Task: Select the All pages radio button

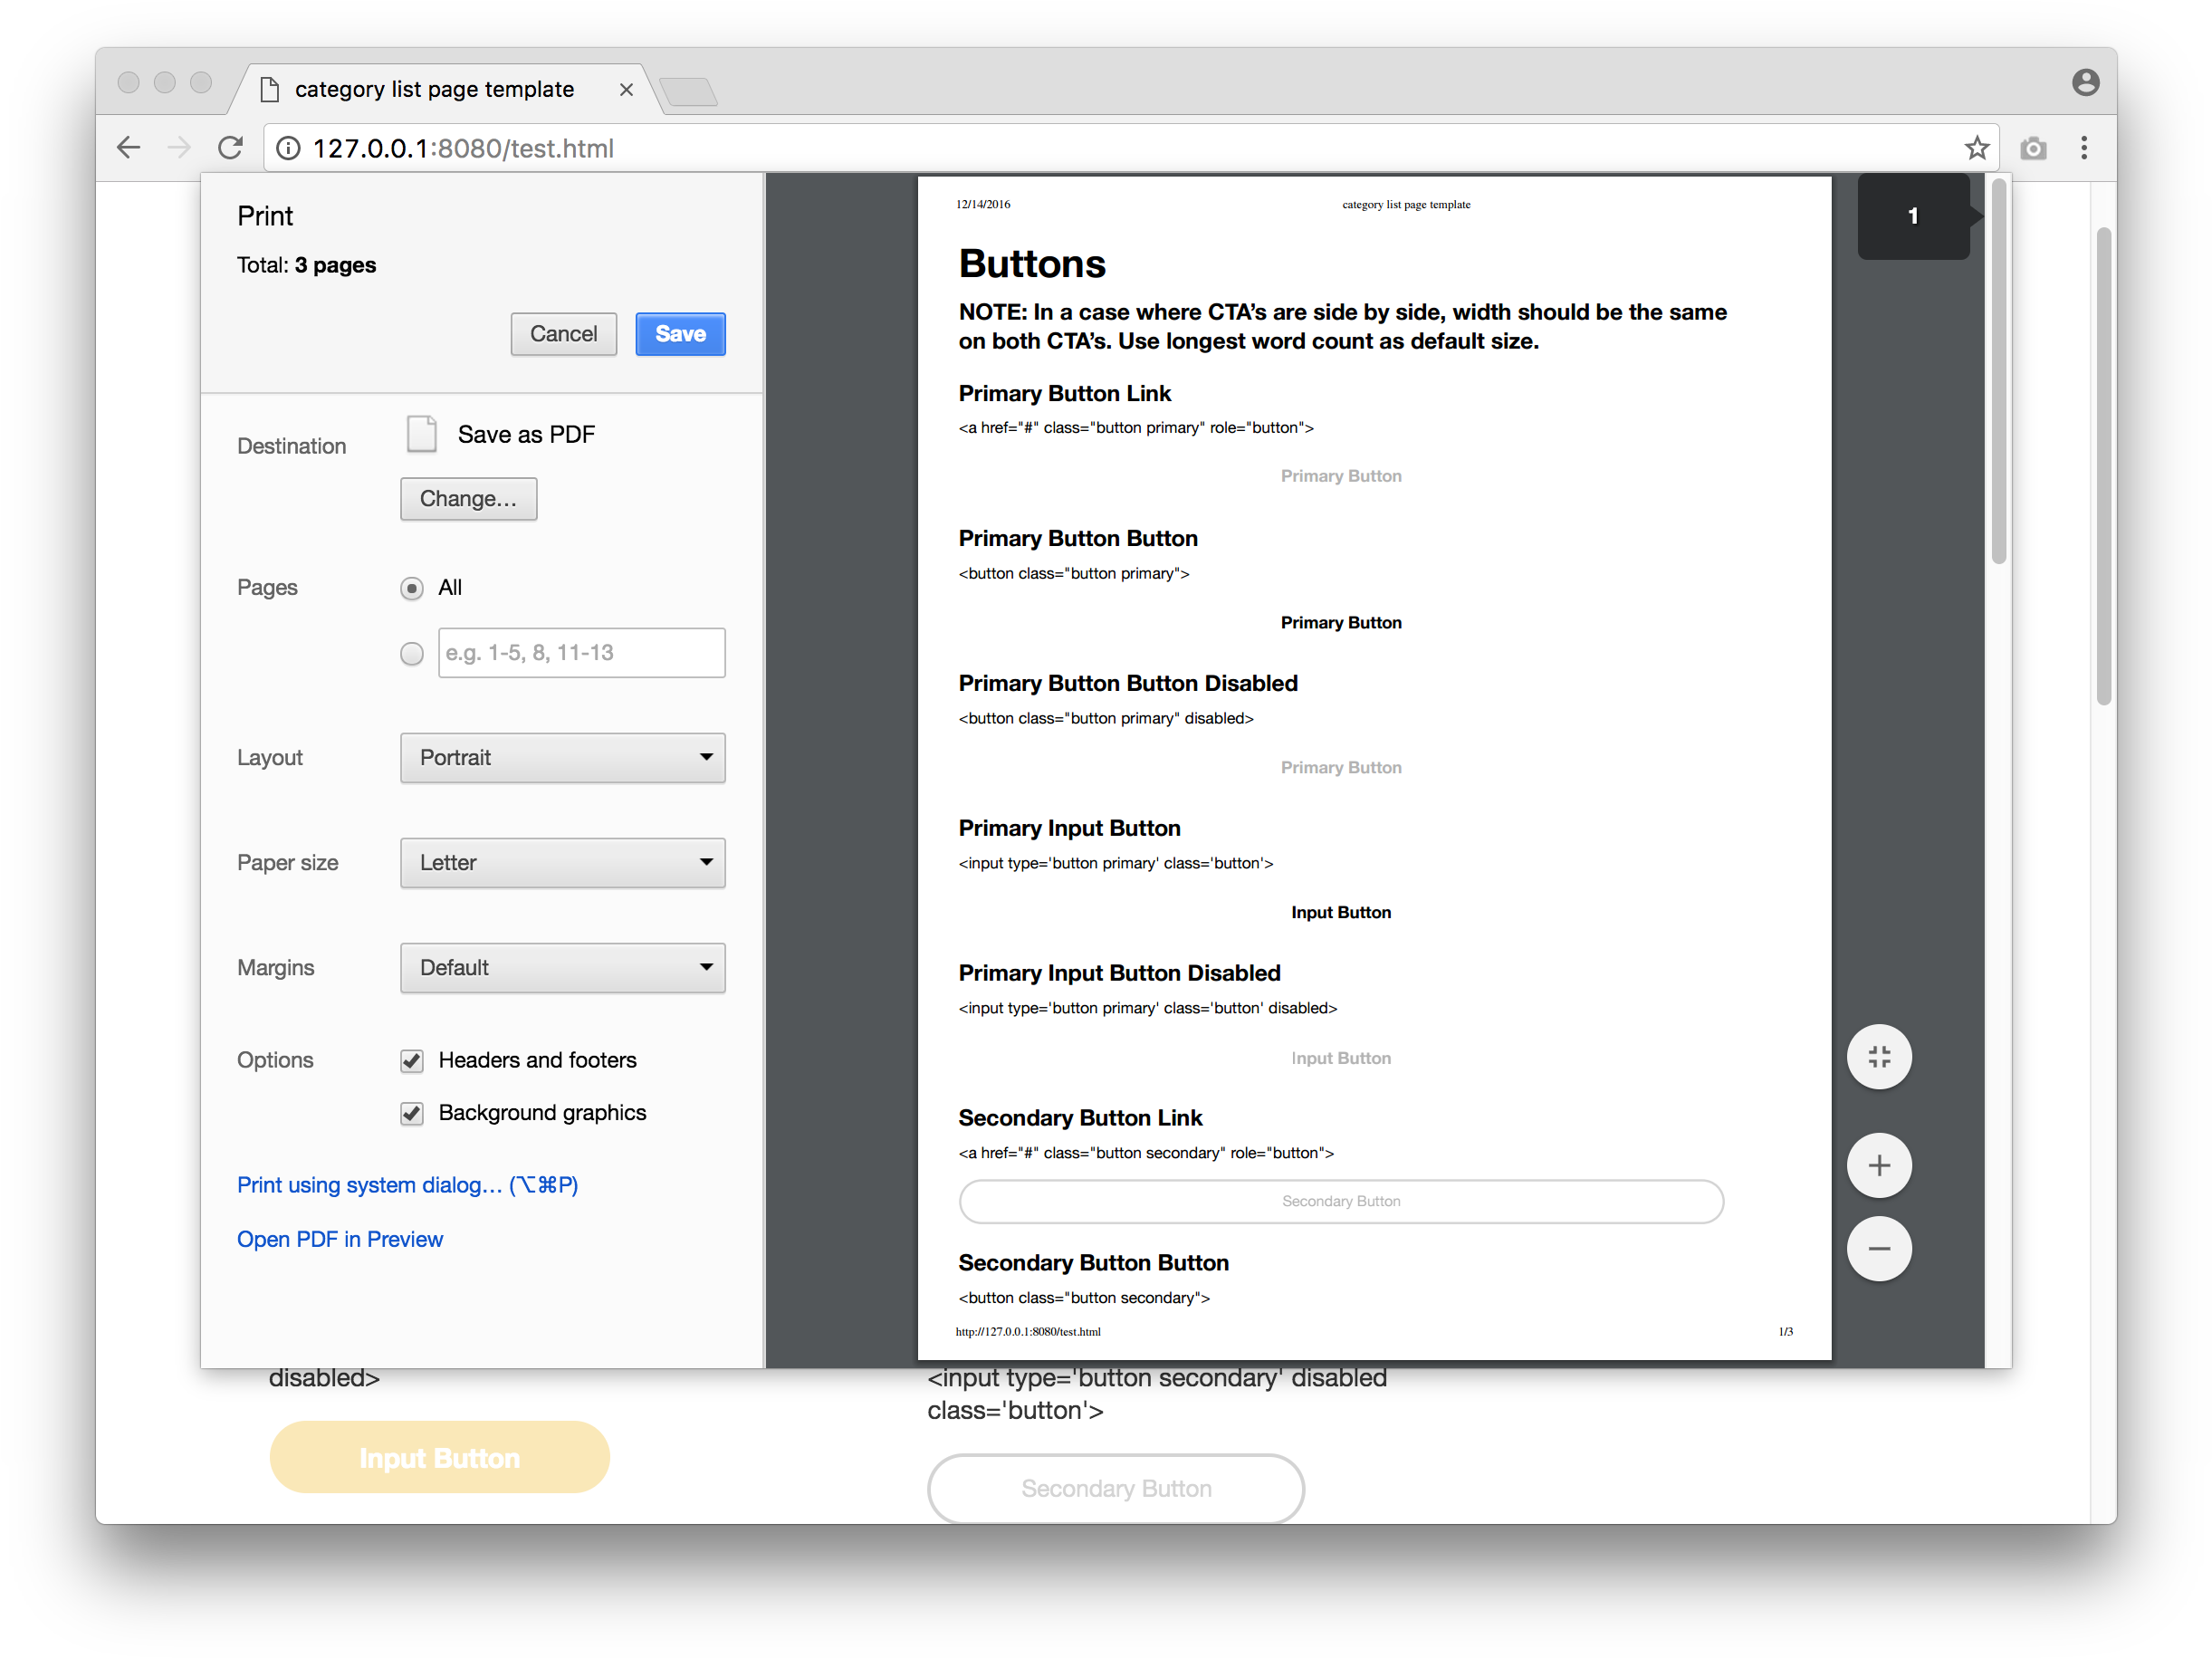Action: (x=411, y=588)
